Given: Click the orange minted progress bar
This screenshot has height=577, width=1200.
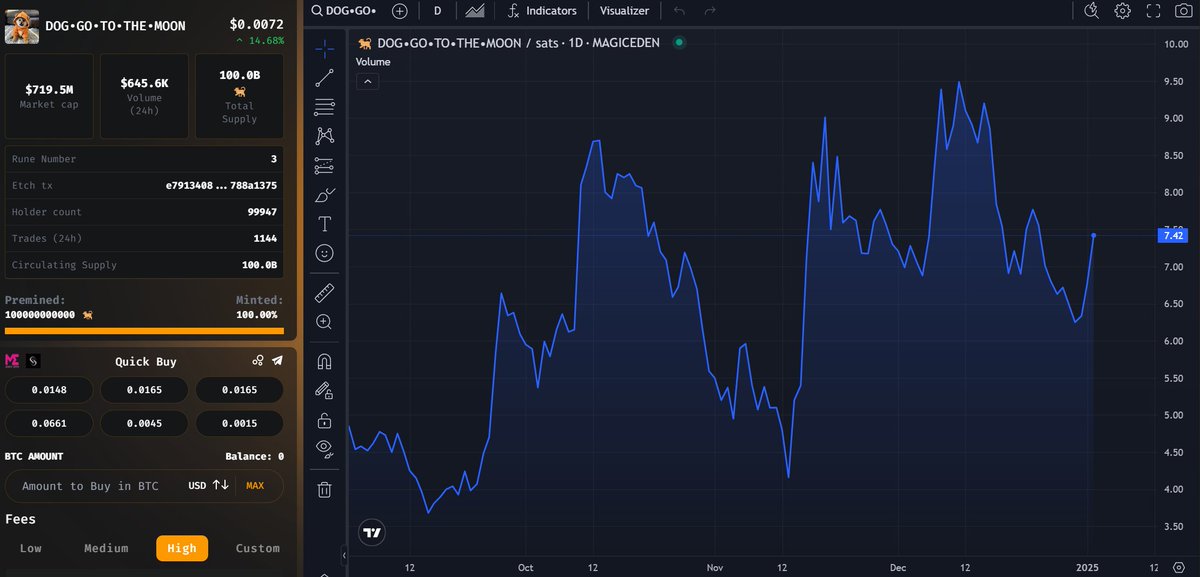Looking at the screenshot, I should click(144, 331).
